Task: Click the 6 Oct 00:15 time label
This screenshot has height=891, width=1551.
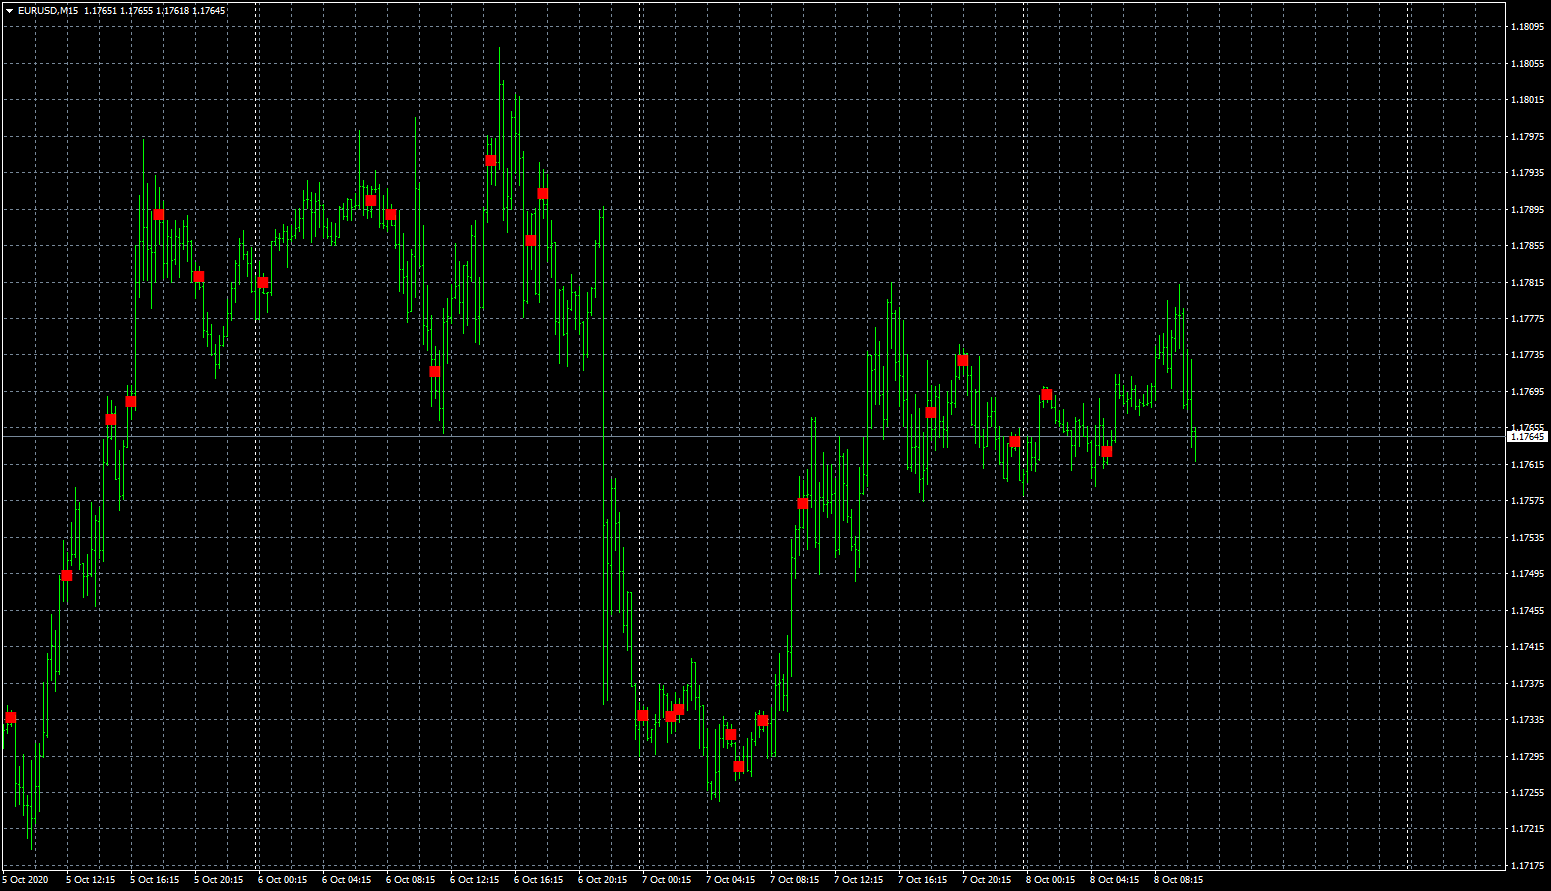Action: 283,880
